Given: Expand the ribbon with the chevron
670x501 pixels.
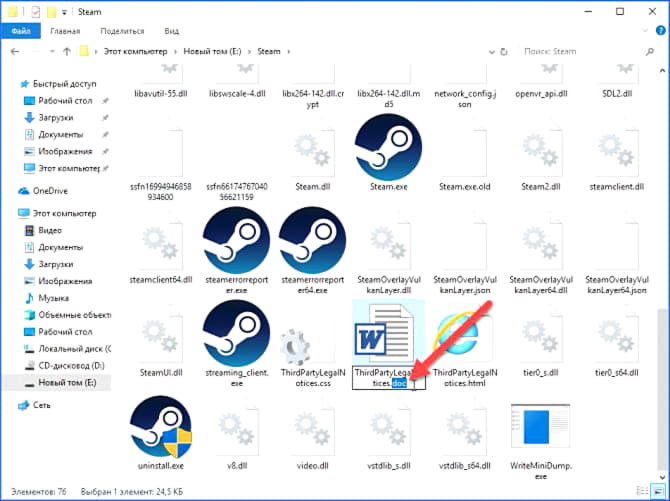Looking at the screenshot, I should 645,31.
